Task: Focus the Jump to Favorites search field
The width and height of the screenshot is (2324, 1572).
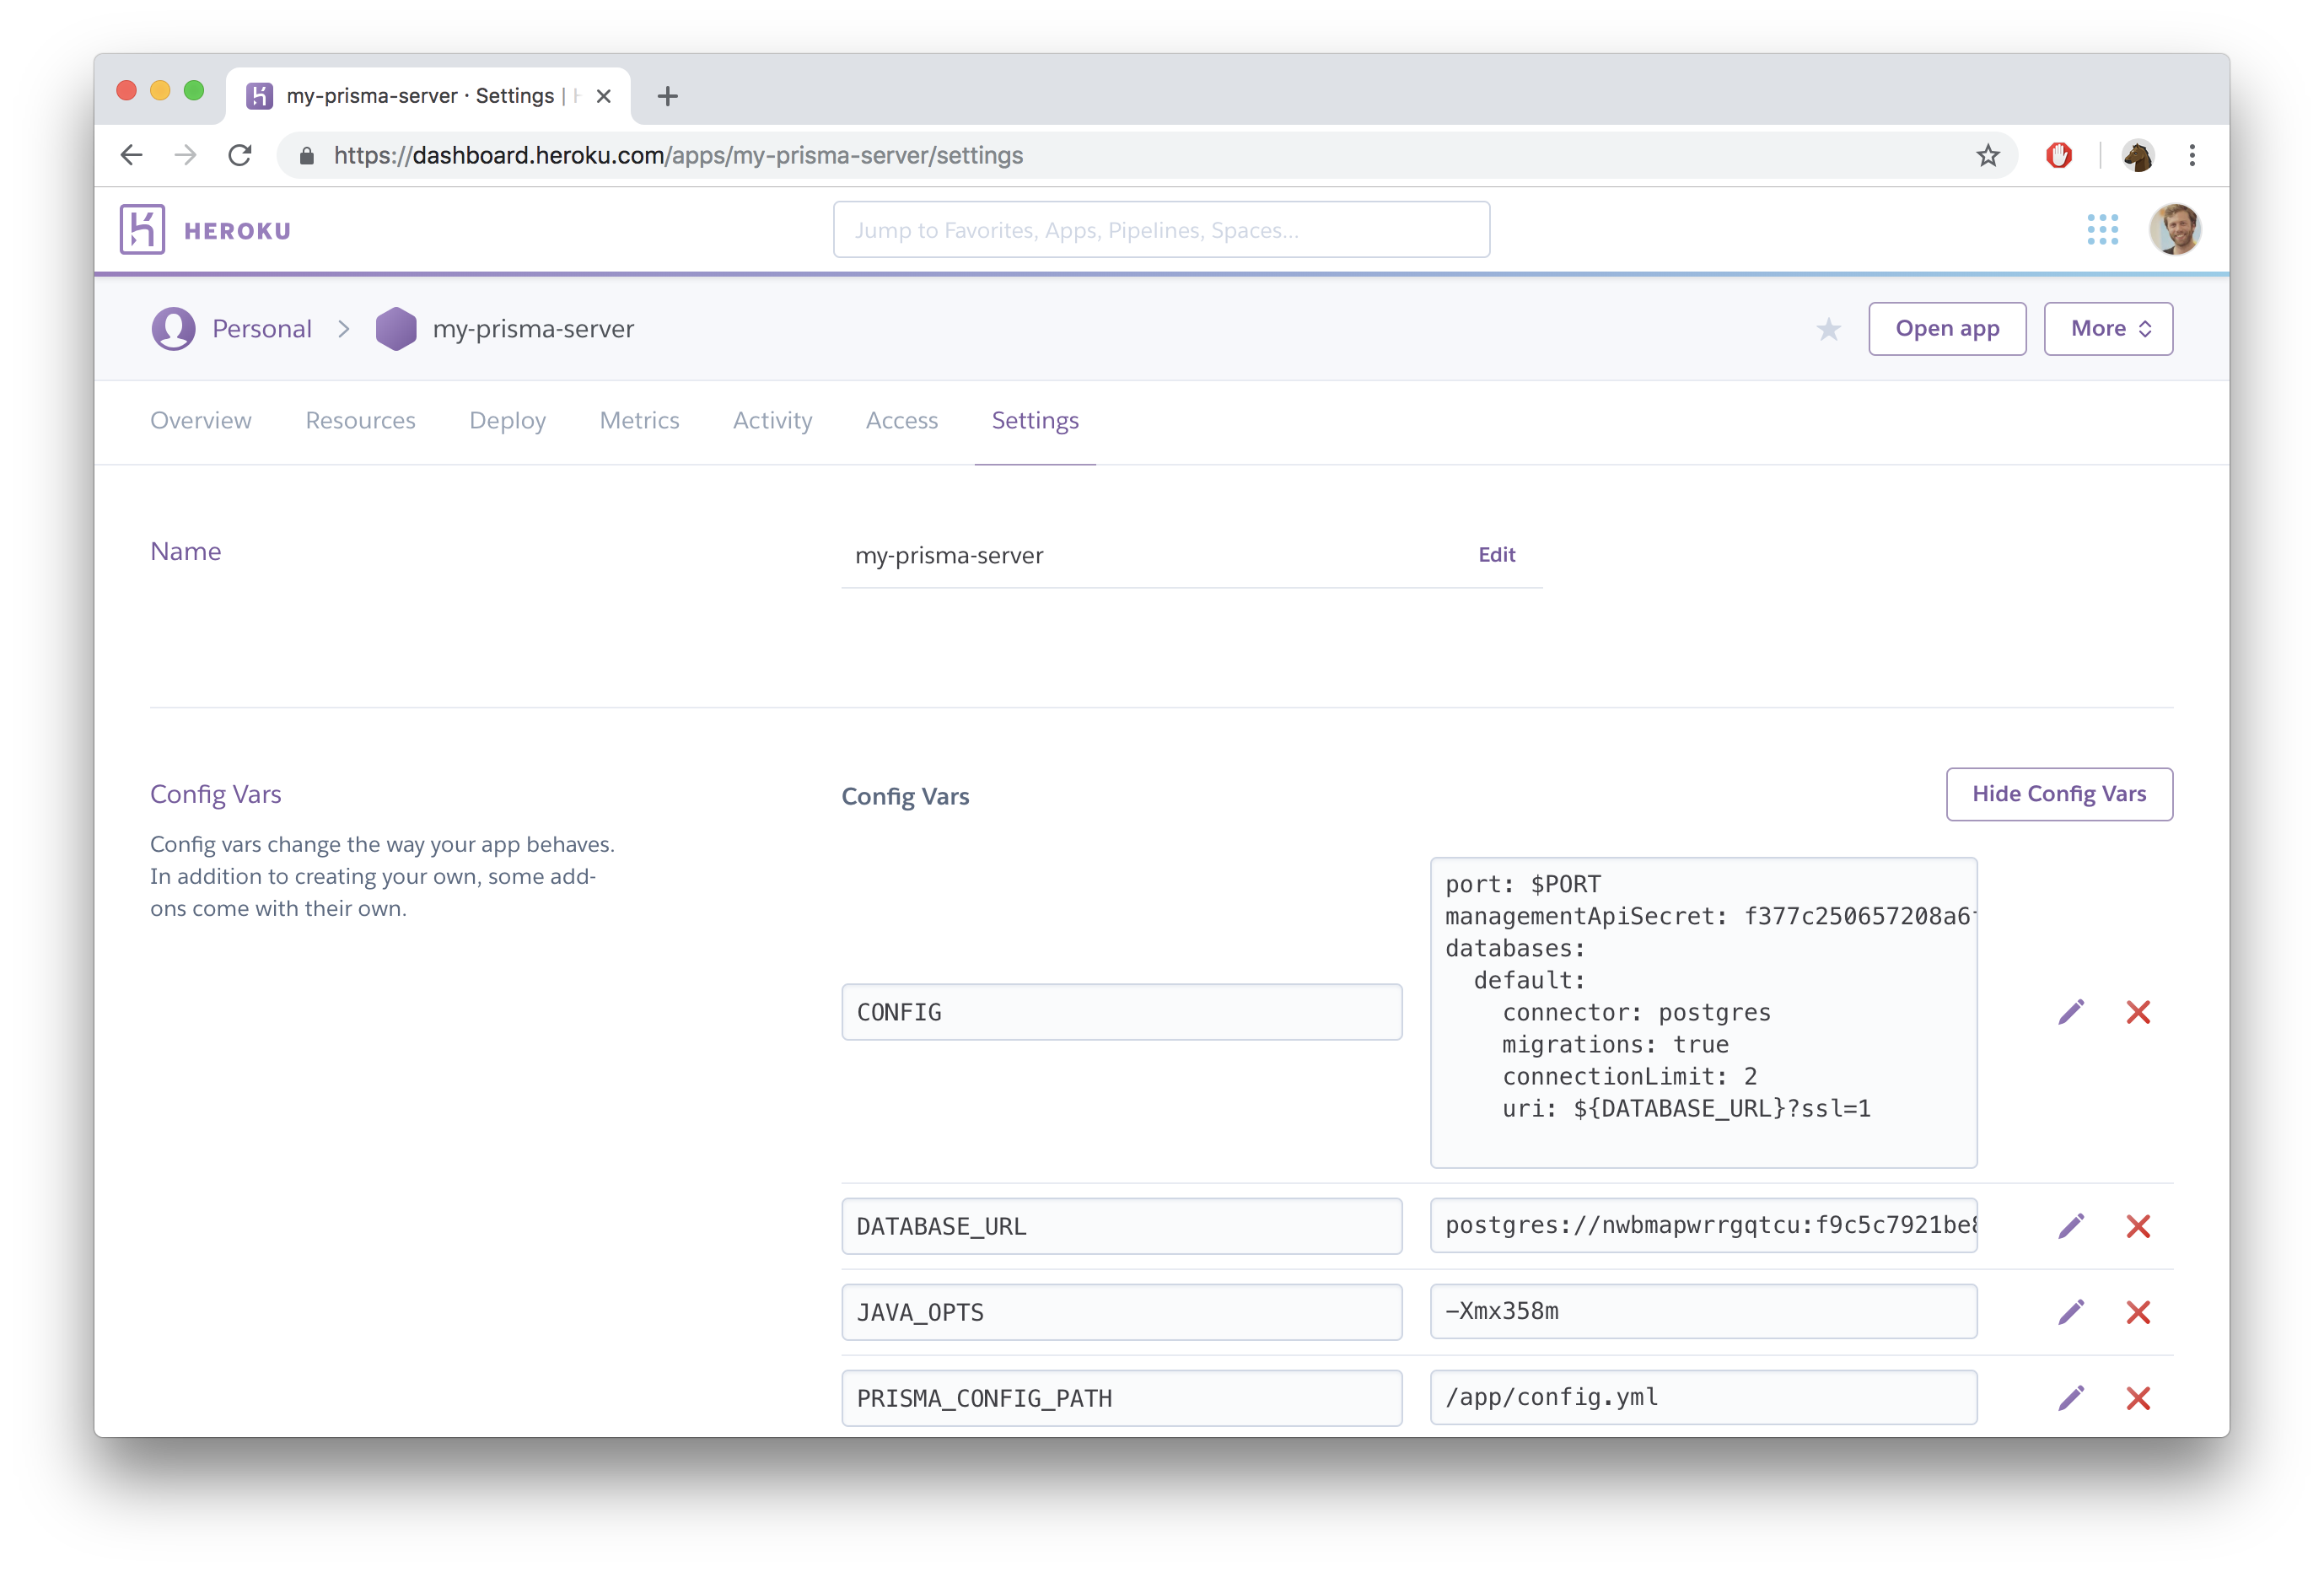Action: (x=1160, y=230)
